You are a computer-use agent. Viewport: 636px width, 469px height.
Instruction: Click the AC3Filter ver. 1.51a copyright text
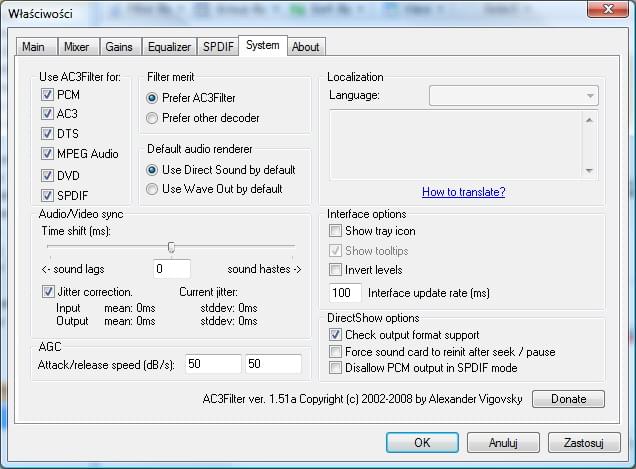(363, 399)
